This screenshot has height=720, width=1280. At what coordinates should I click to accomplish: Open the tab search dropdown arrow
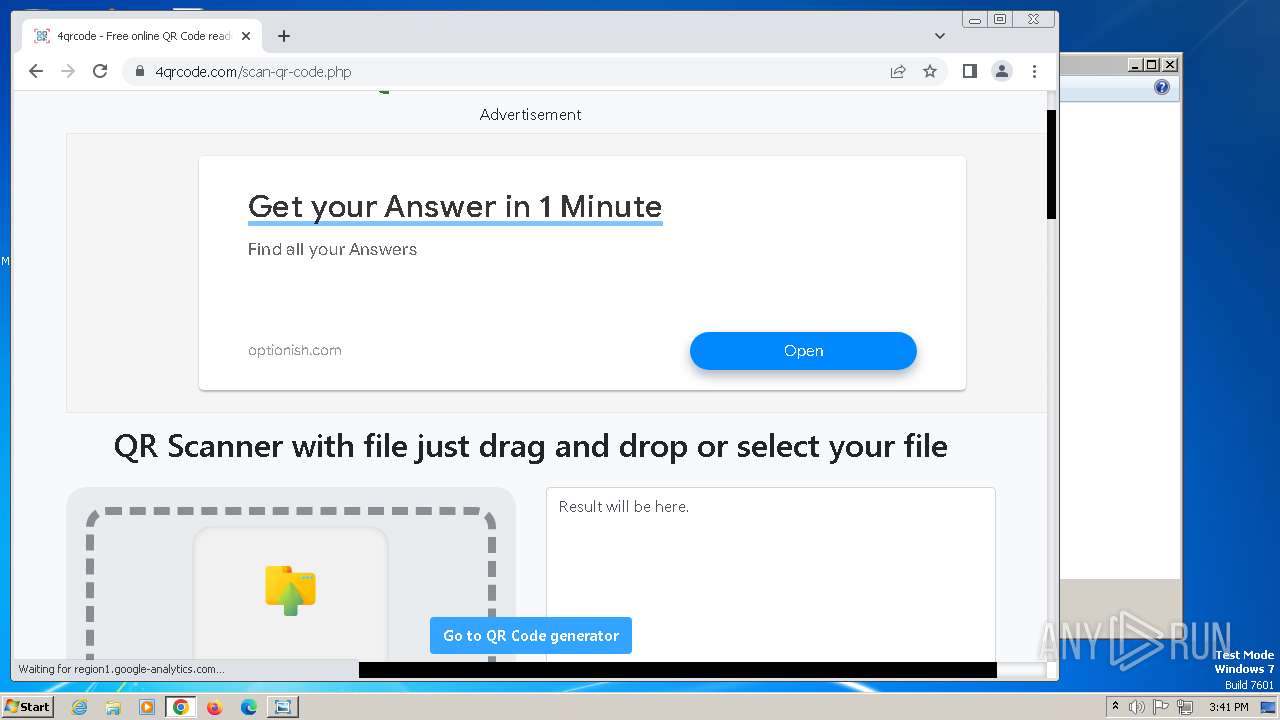[940, 36]
